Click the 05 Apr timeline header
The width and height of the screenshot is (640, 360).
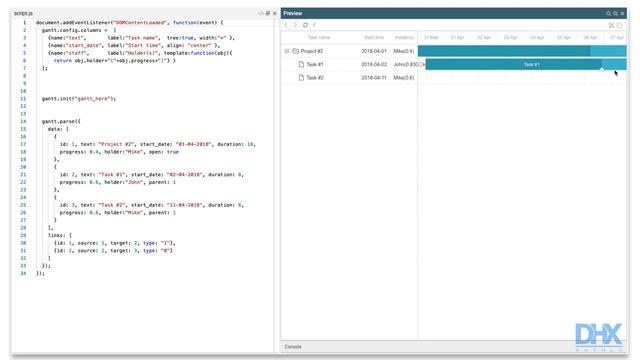pos(564,38)
